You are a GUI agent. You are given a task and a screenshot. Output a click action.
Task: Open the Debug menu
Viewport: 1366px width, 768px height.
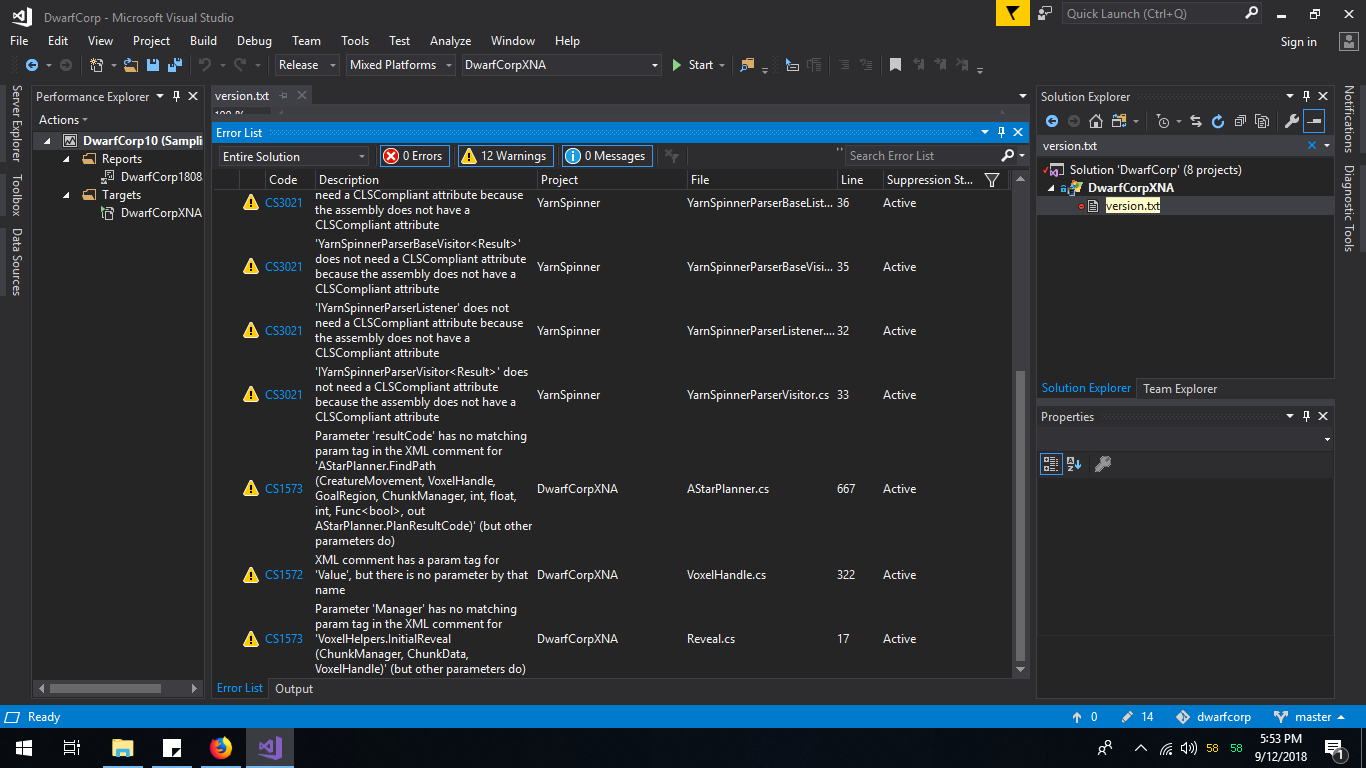click(254, 40)
